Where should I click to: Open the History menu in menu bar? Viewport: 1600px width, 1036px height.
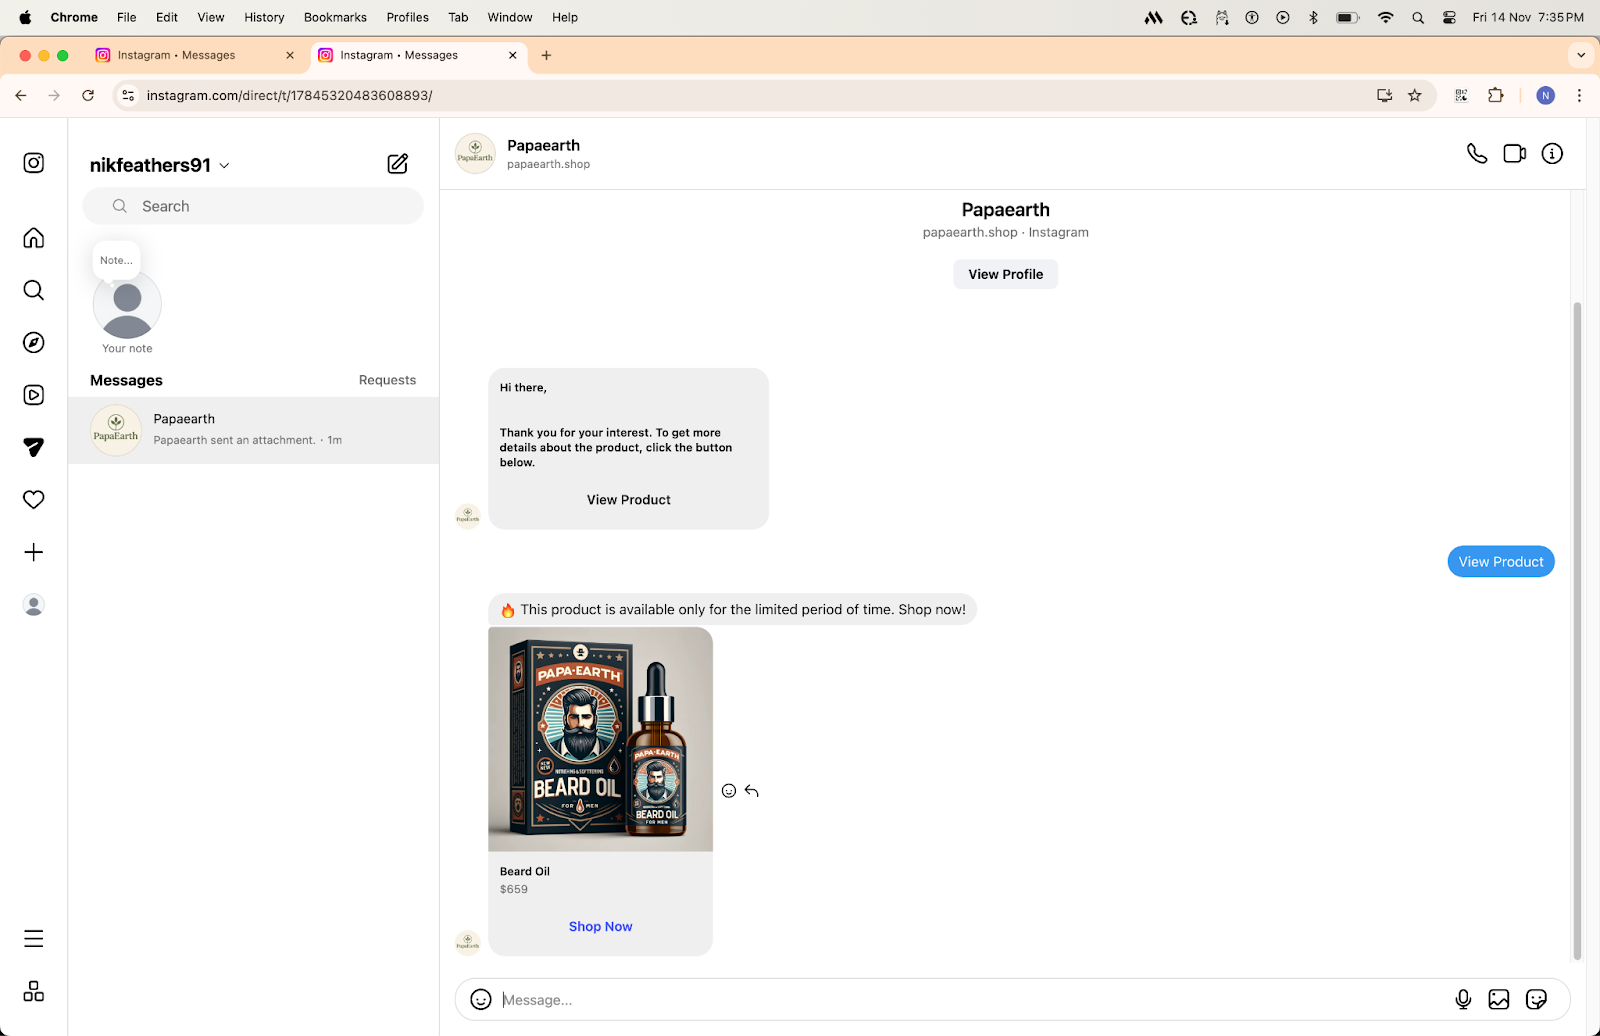(x=264, y=17)
